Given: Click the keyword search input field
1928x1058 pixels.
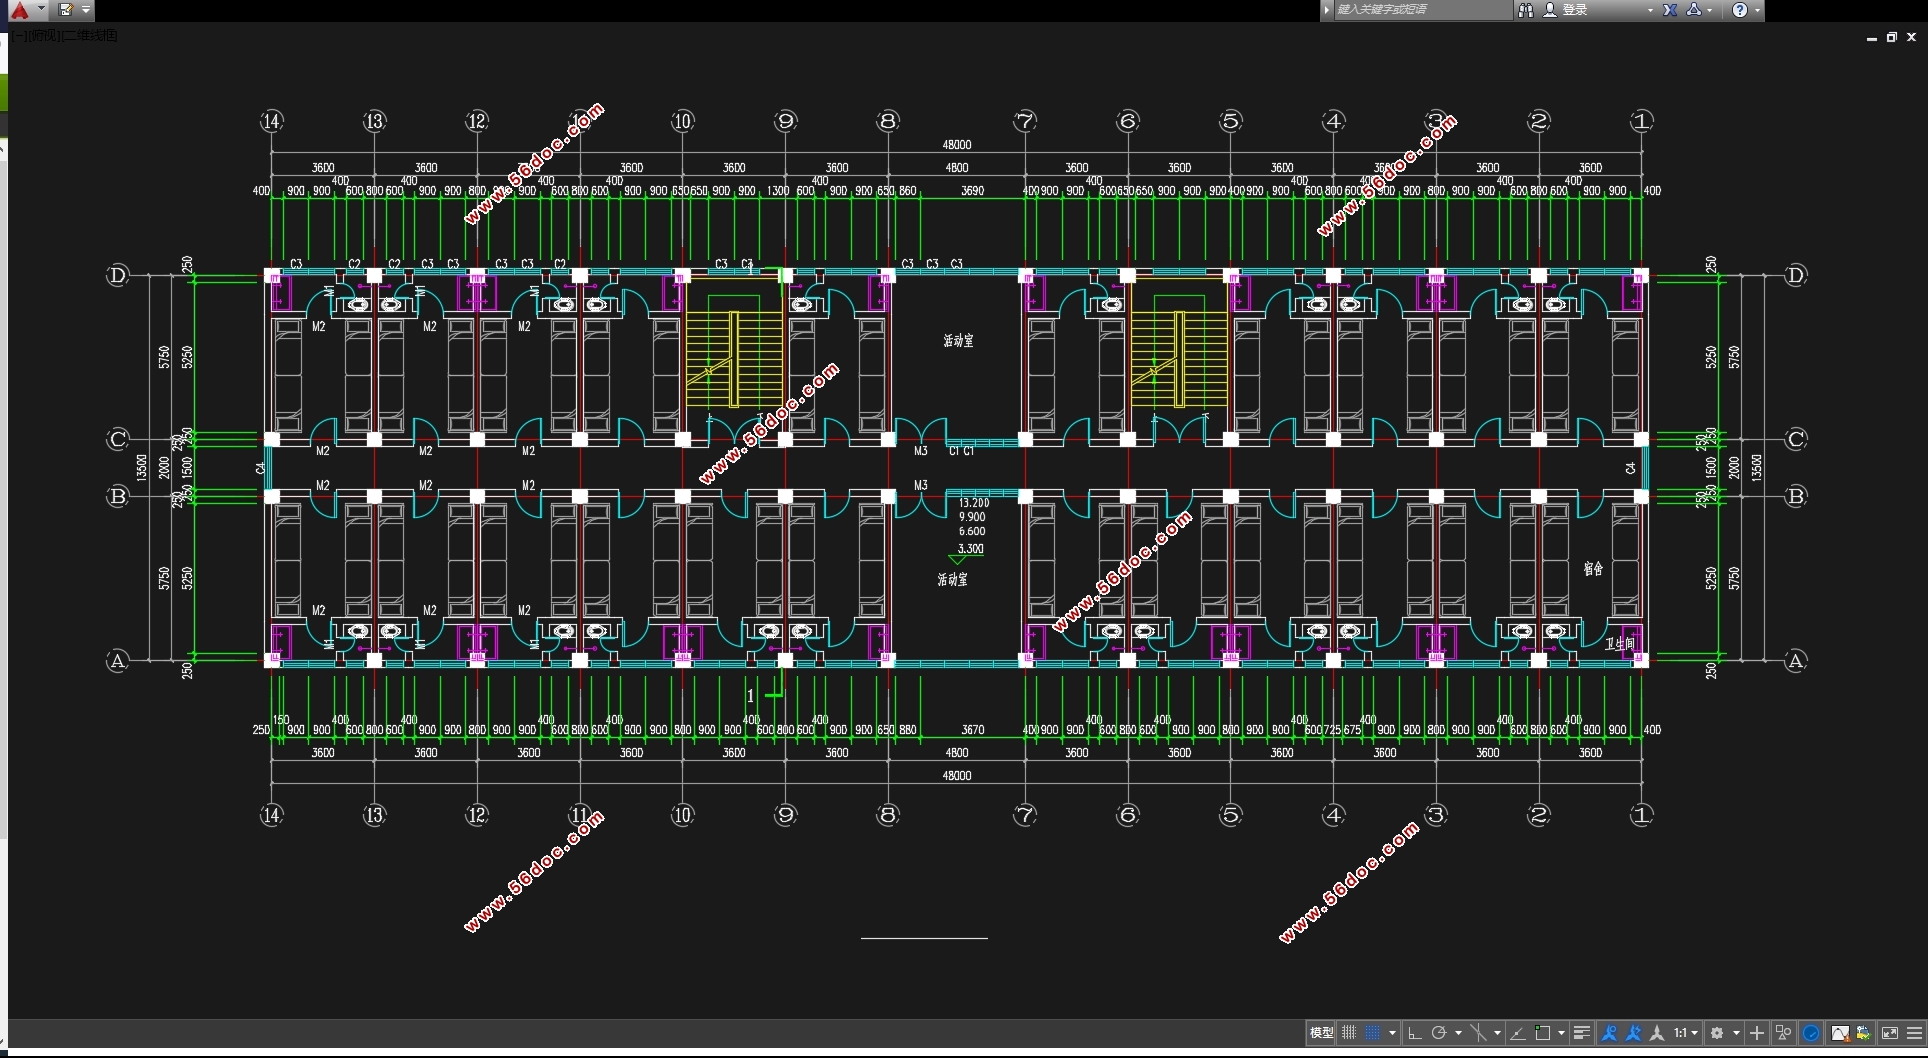Looking at the screenshot, I should click(1422, 10).
